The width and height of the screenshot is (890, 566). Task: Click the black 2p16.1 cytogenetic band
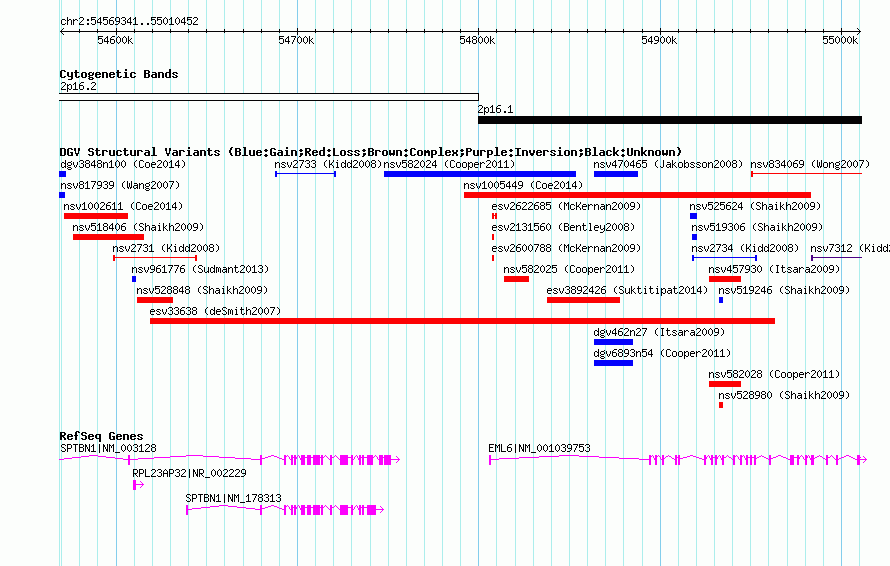[x=670, y=120]
